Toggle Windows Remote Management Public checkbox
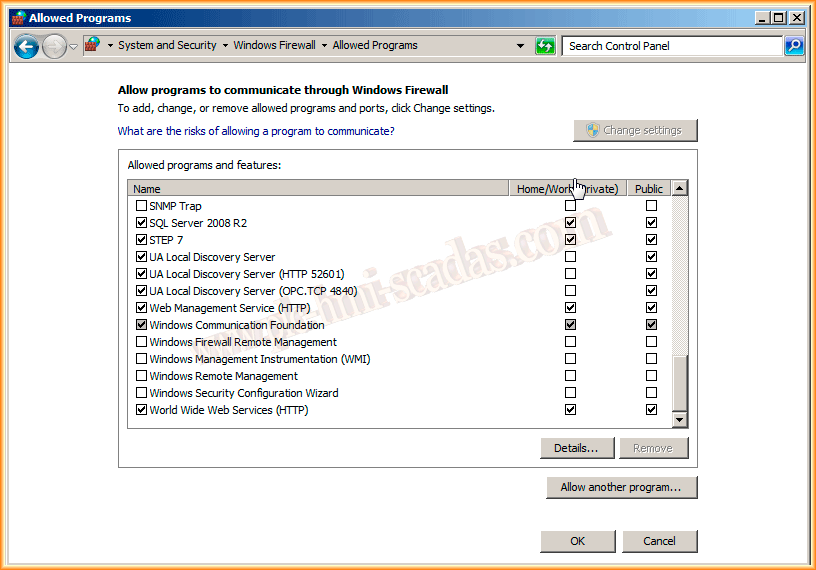 [651, 376]
